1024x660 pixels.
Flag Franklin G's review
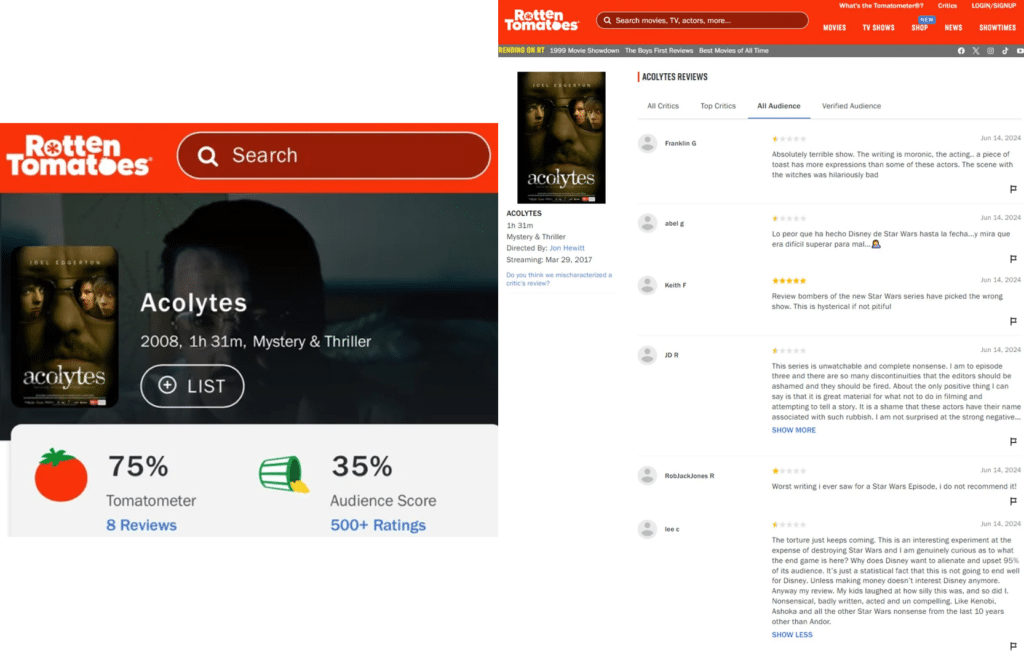1013,189
